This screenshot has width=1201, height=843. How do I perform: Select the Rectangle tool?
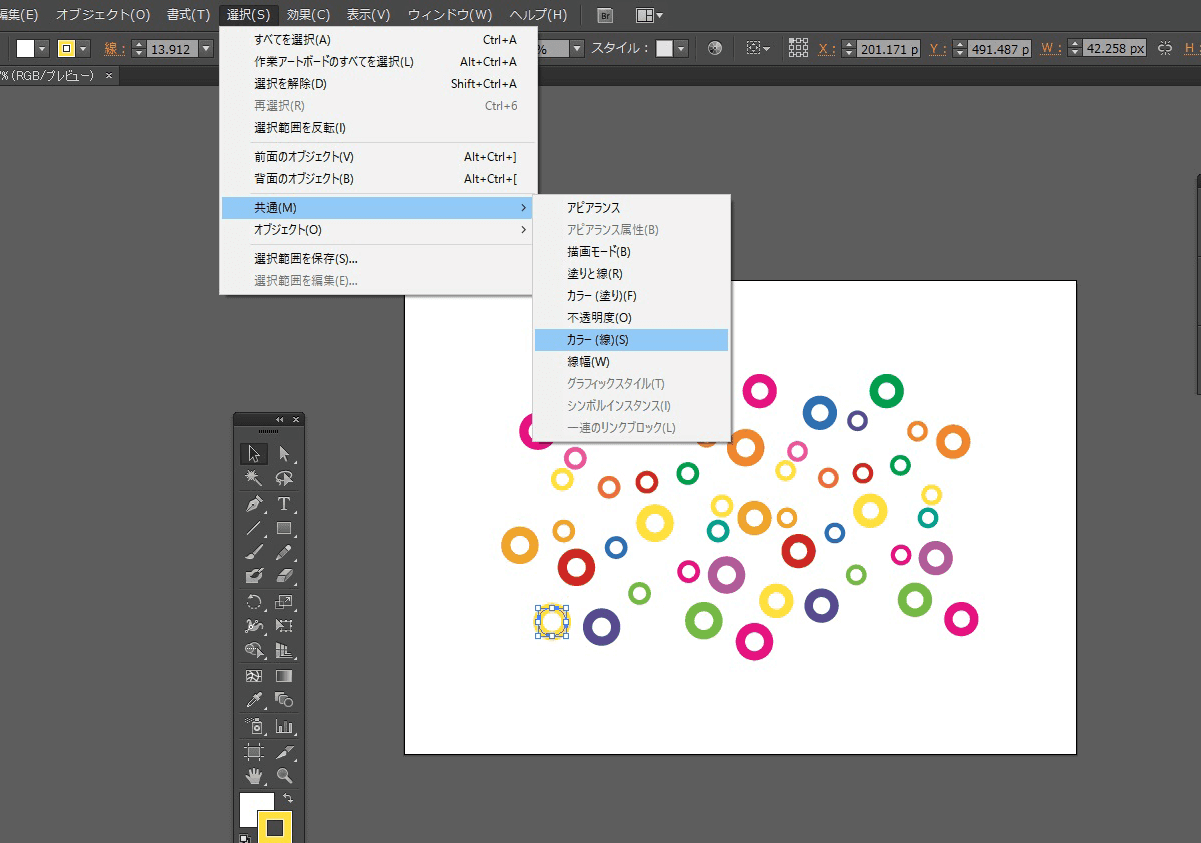(284, 528)
